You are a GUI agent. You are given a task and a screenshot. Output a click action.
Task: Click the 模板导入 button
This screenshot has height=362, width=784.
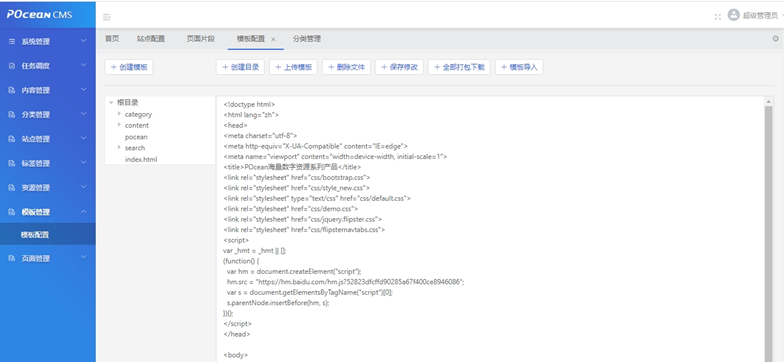point(519,67)
